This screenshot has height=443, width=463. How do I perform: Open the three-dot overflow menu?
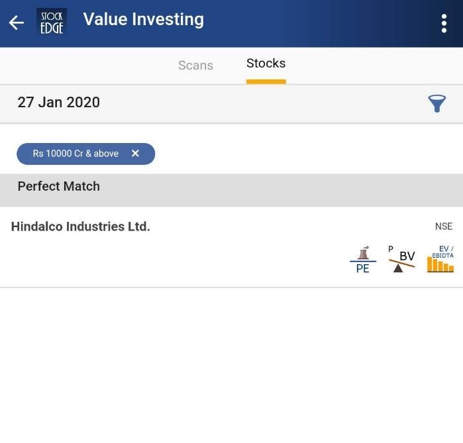pos(444,23)
